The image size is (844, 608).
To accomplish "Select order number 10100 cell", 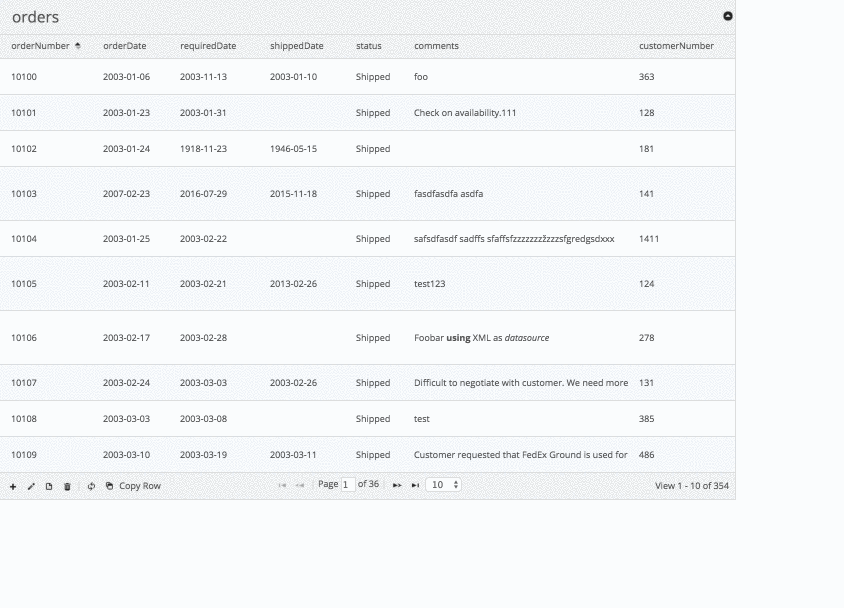I will [24, 77].
